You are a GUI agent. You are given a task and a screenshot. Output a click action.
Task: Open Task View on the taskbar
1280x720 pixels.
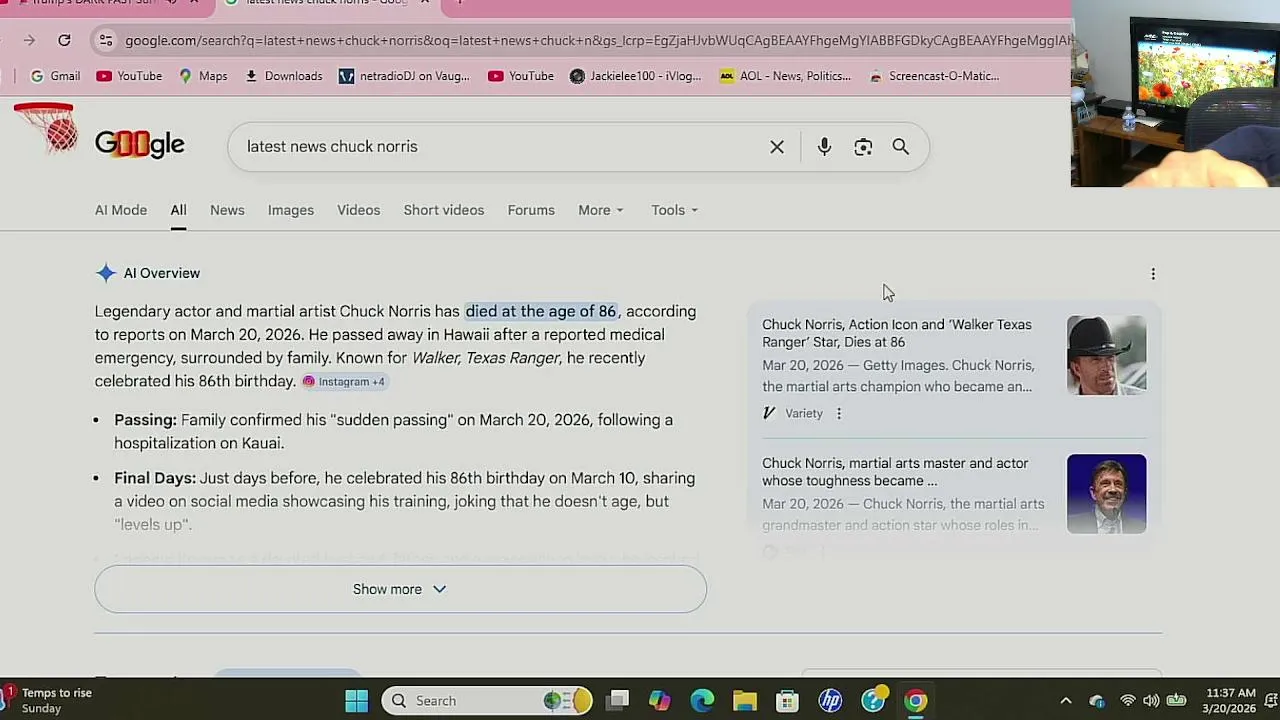pyautogui.click(x=617, y=701)
